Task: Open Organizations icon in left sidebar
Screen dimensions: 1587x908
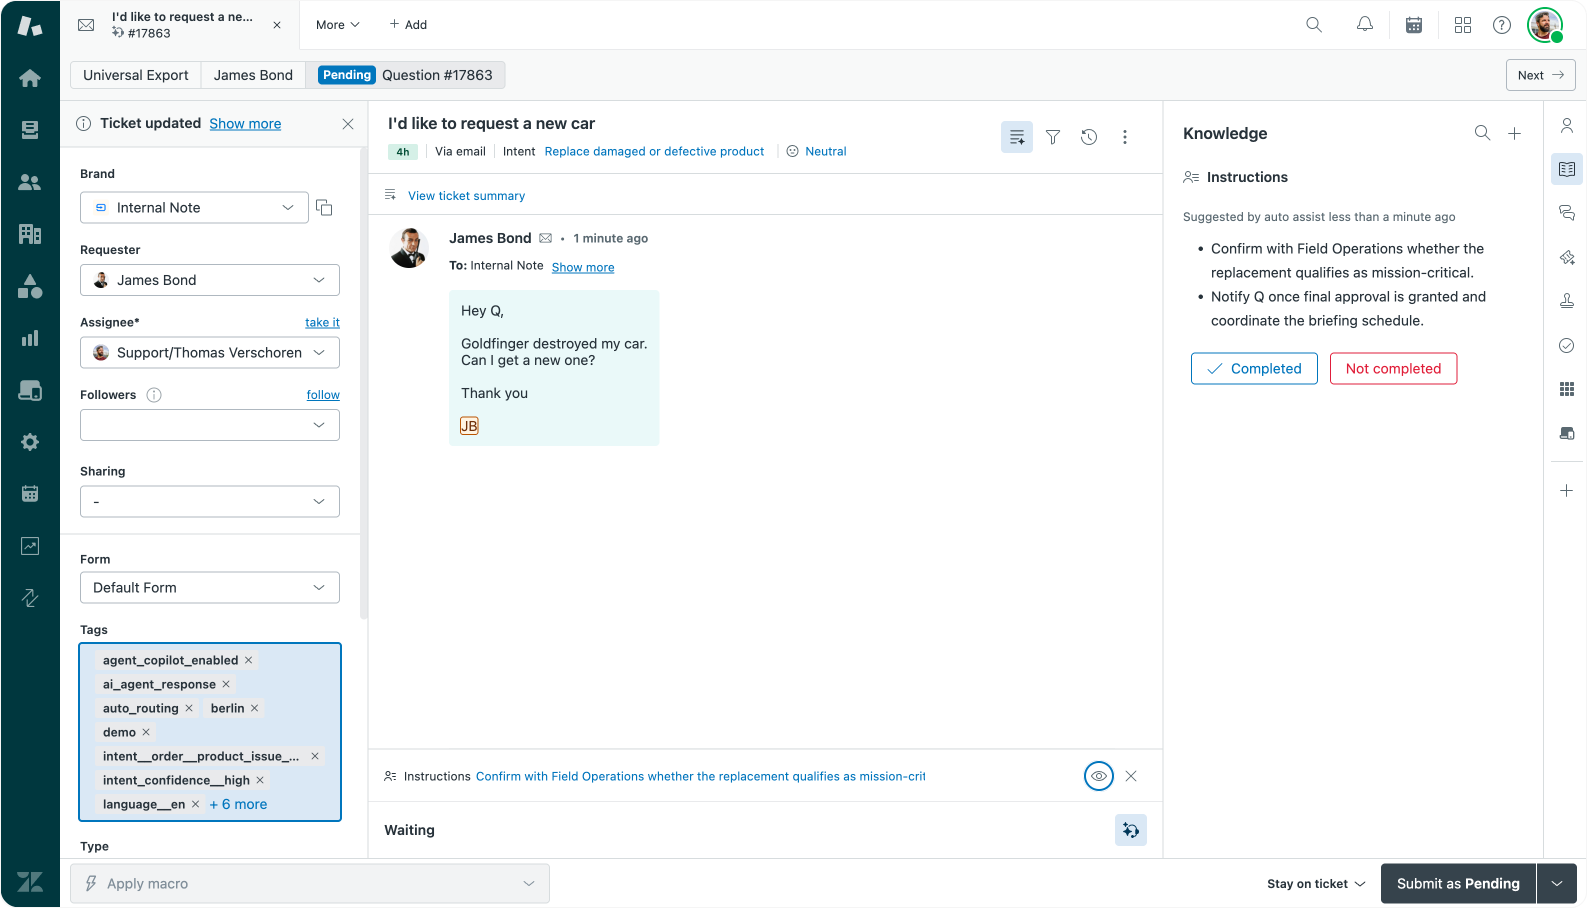Action: [x=30, y=234]
